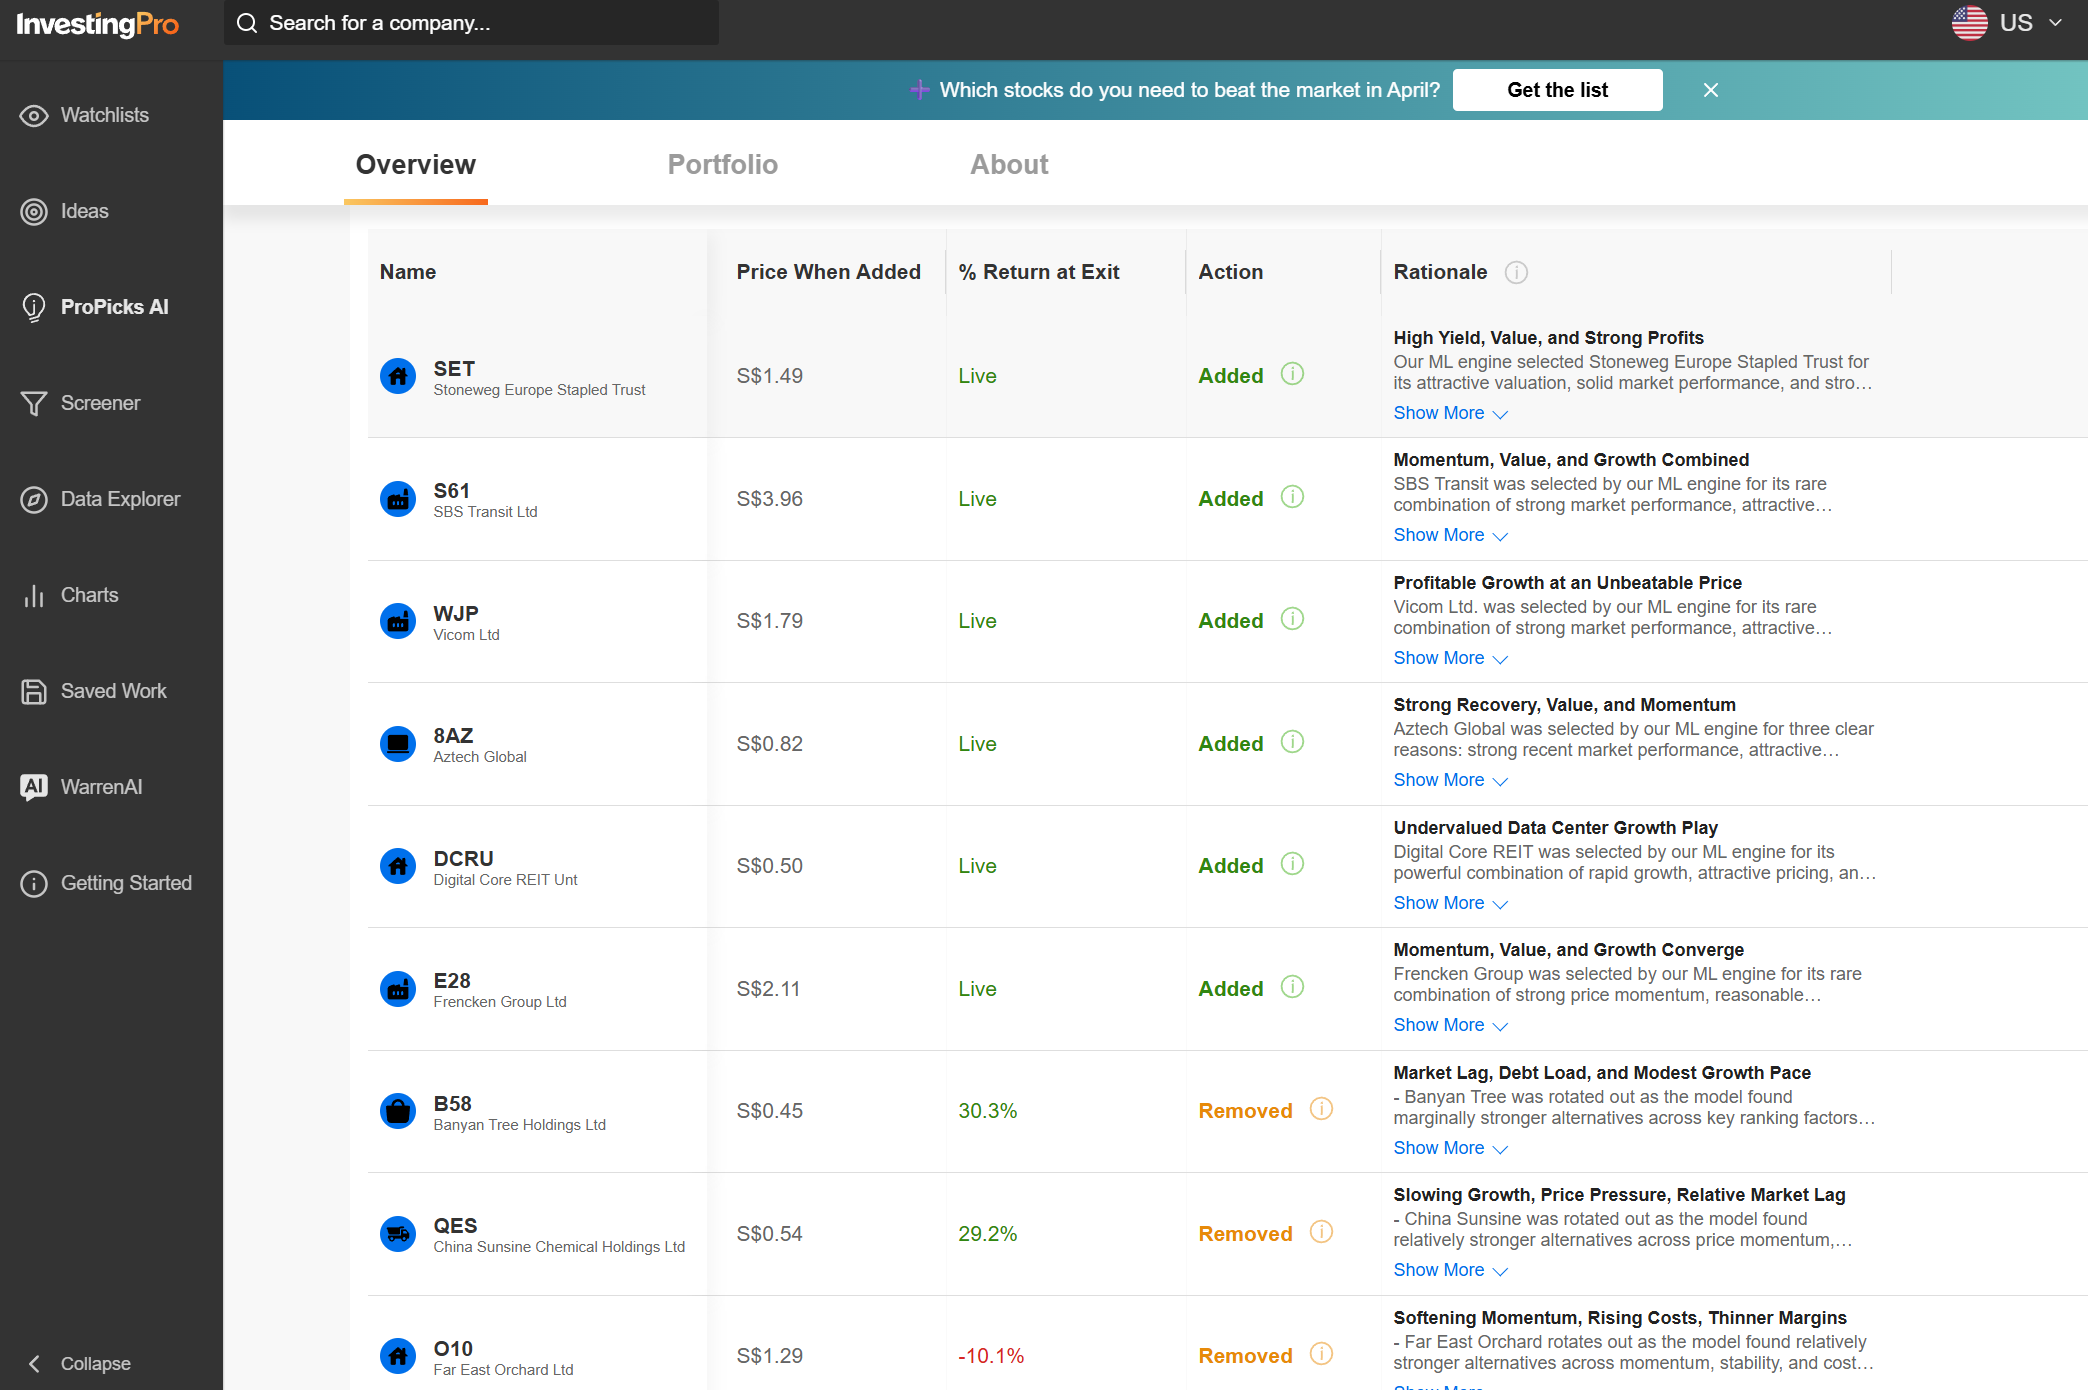Dismiss the April stocks promo banner
2088x1390 pixels.
1710,90
